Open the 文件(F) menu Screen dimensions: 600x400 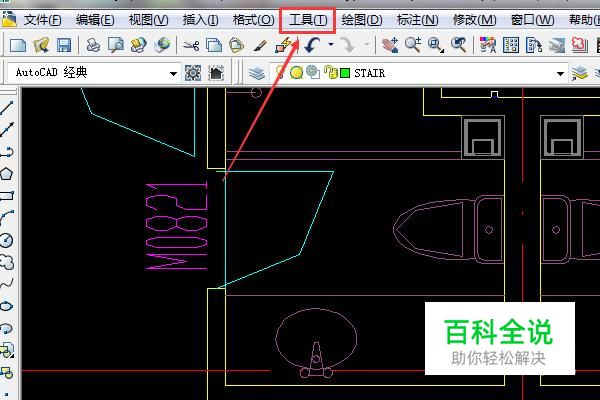click(x=42, y=20)
